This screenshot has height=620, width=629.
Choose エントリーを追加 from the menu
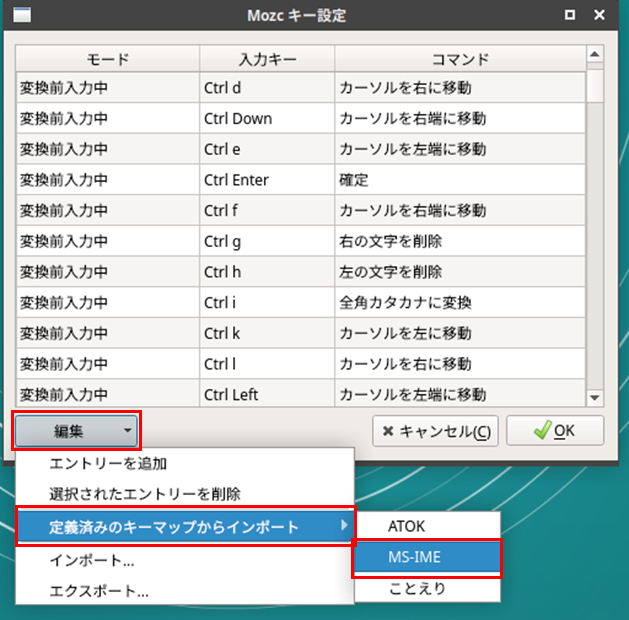(185, 464)
